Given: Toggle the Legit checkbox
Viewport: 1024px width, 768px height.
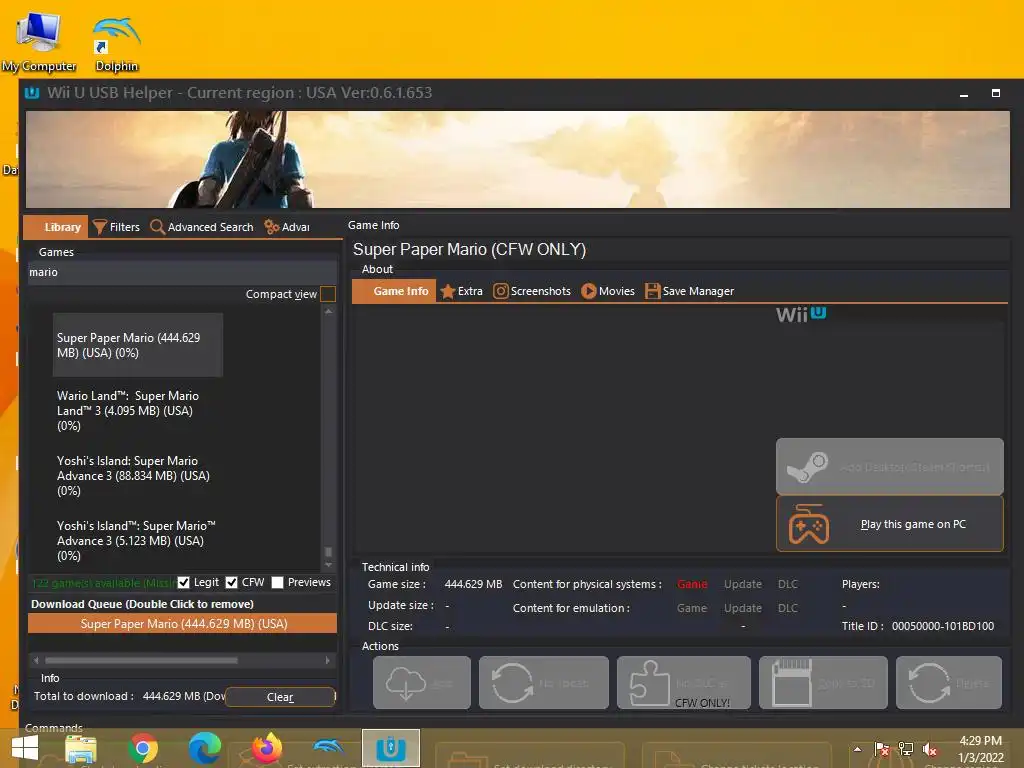Looking at the screenshot, I should pos(184,583).
